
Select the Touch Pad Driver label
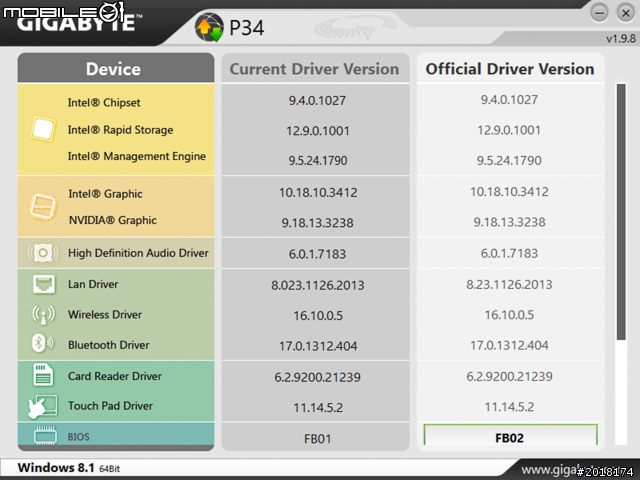click(x=110, y=406)
